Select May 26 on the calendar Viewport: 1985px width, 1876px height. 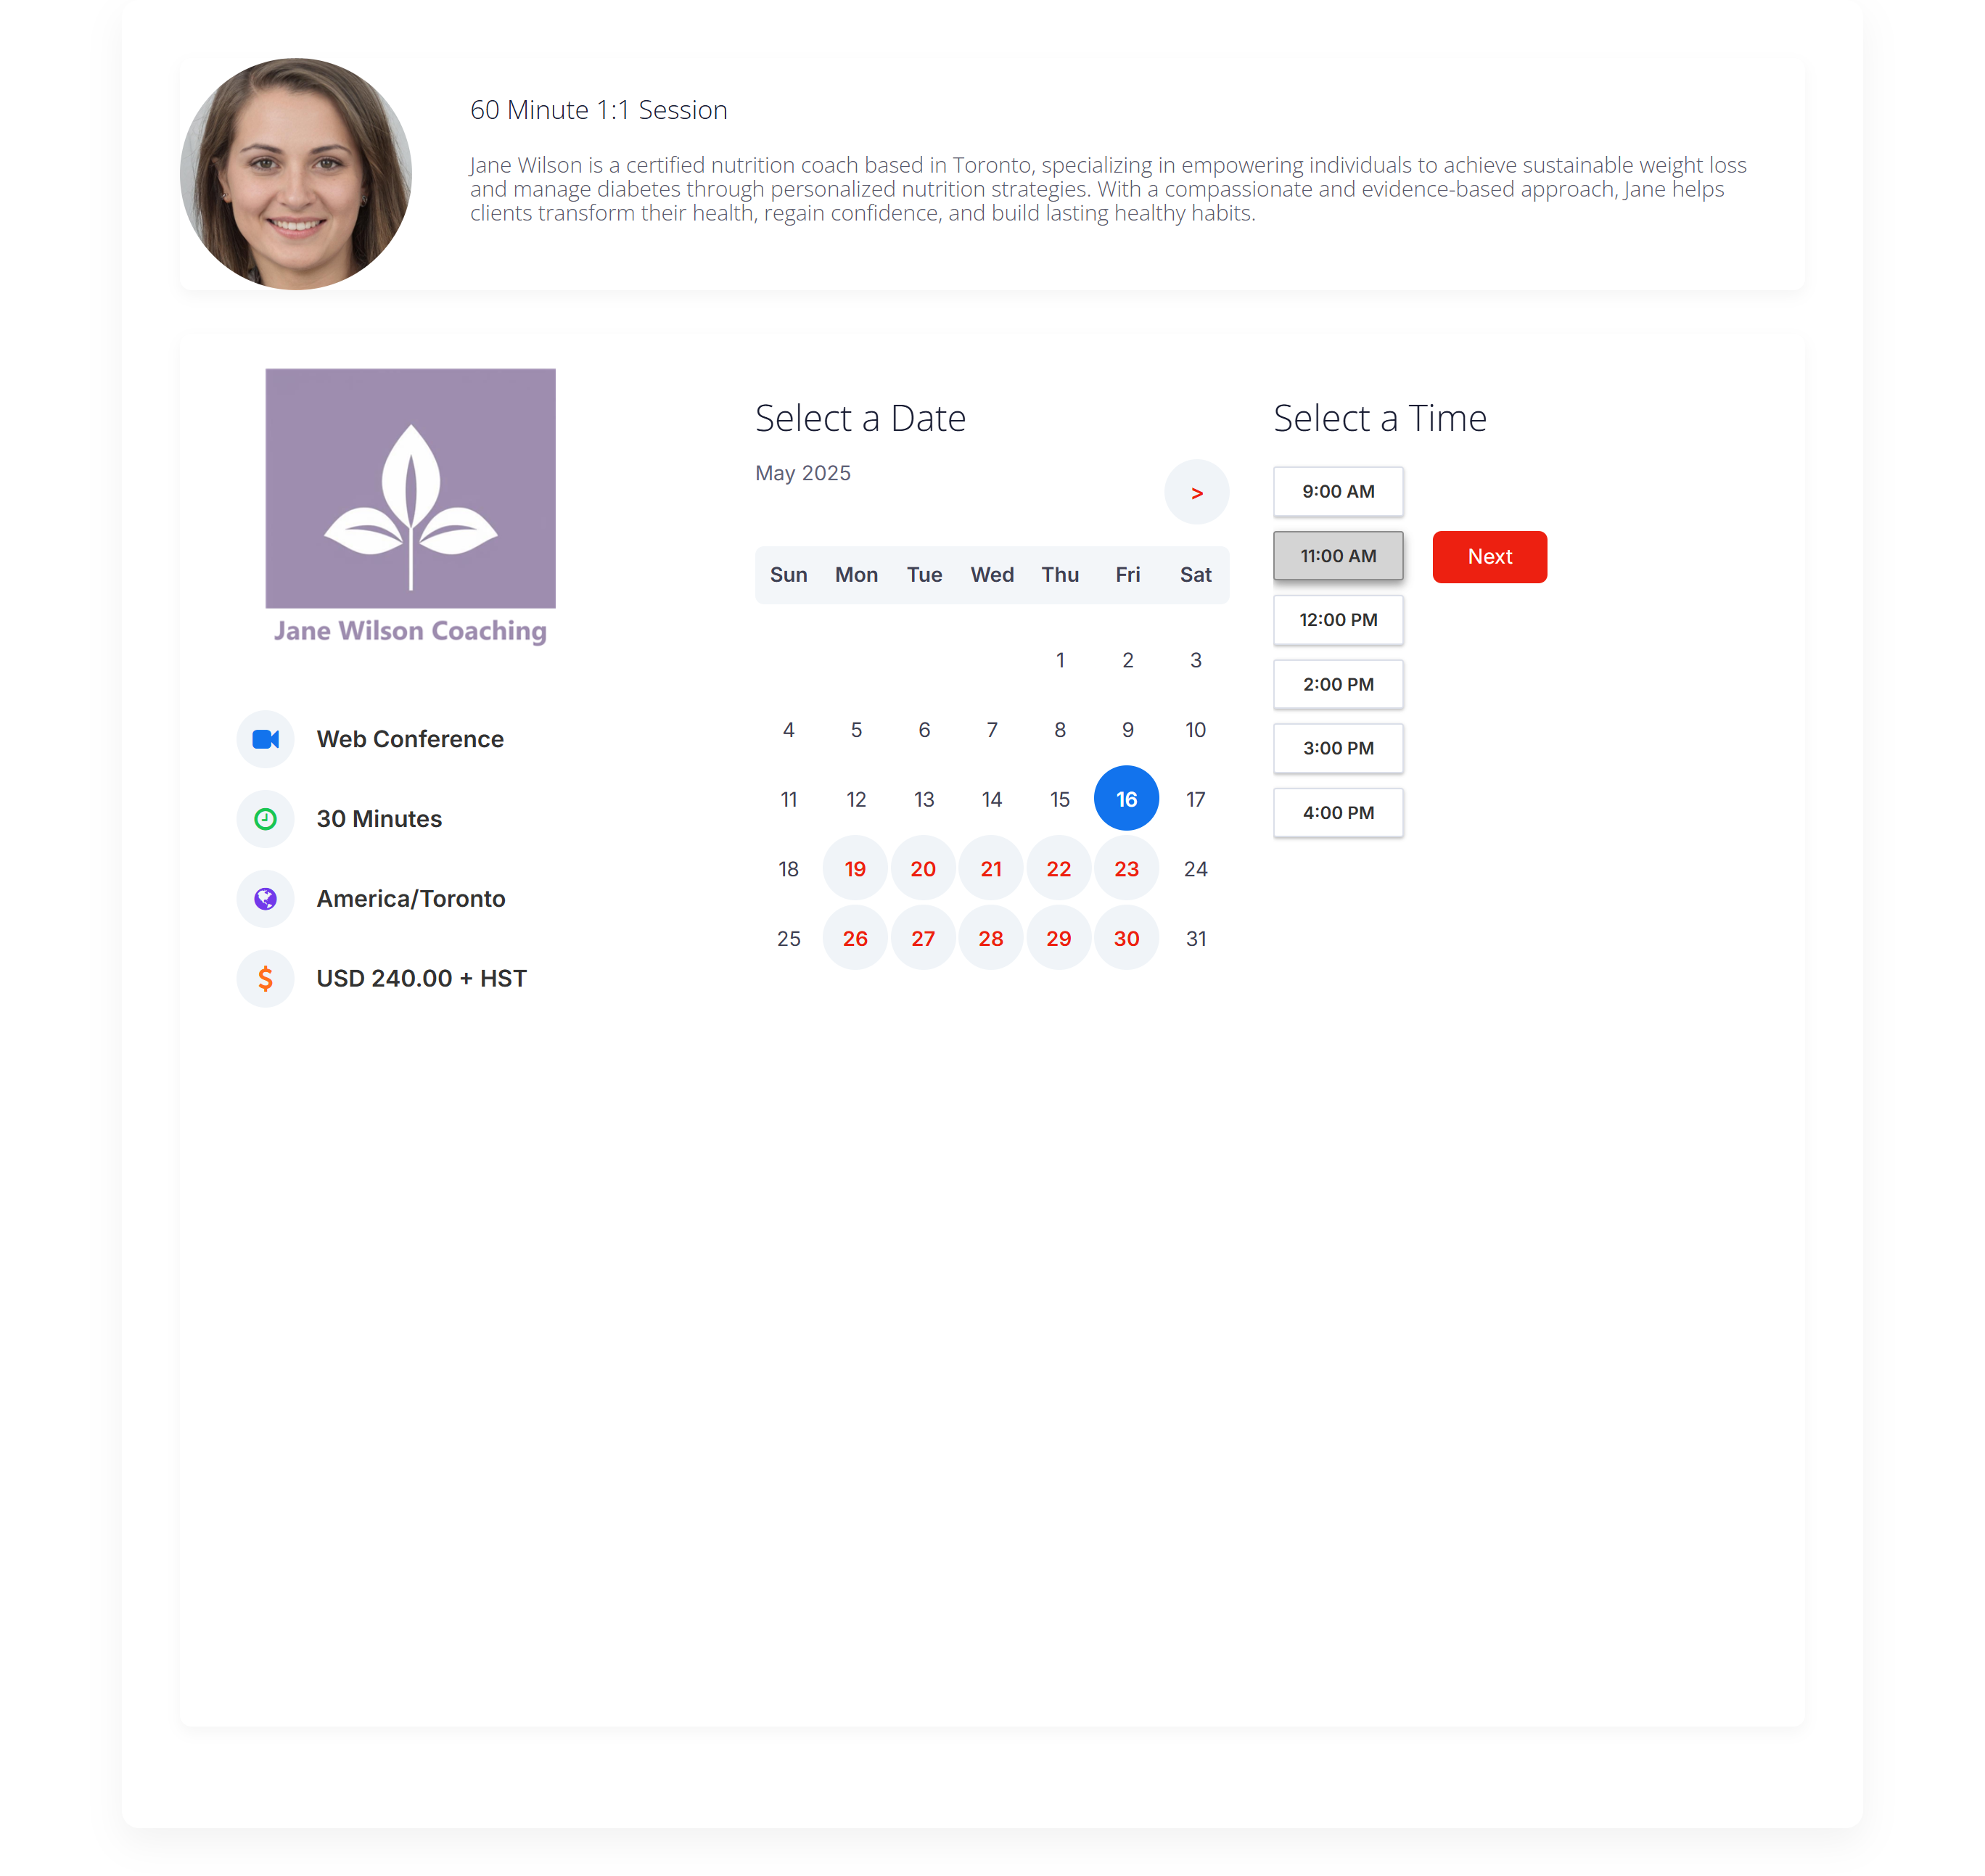click(855, 939)
